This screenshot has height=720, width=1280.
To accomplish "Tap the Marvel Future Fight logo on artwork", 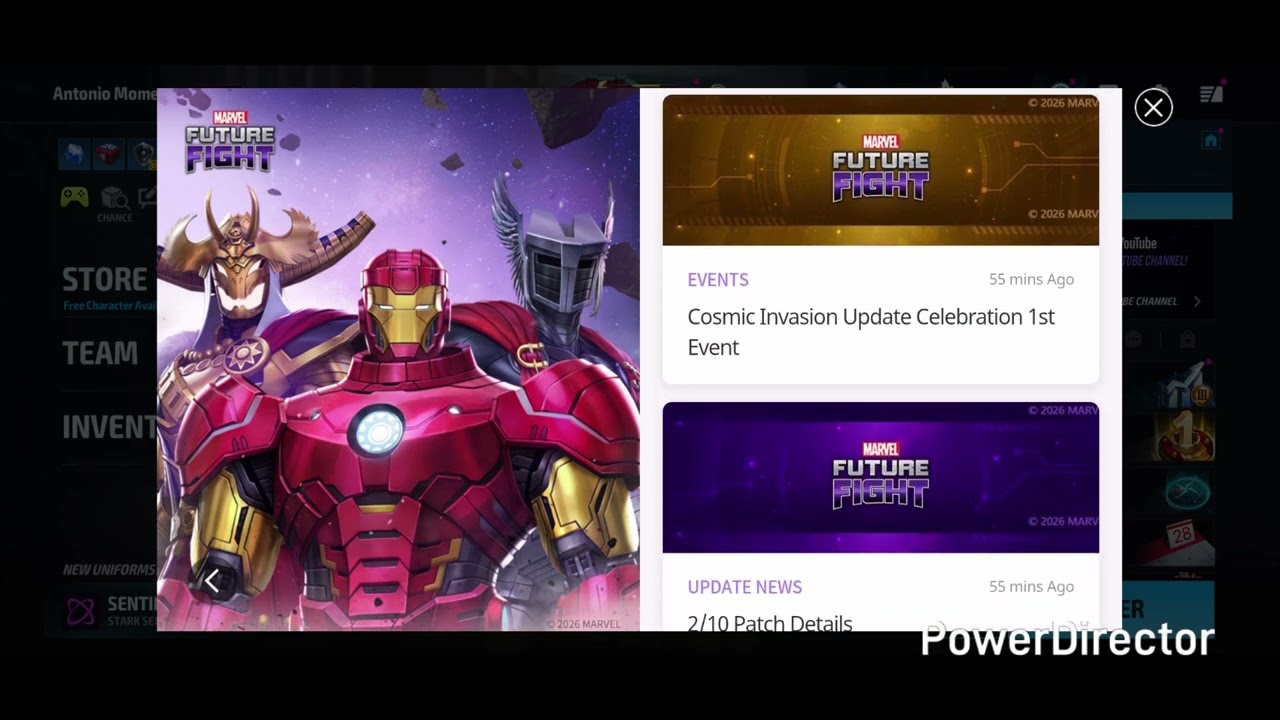I will click(x=229, y=141).
